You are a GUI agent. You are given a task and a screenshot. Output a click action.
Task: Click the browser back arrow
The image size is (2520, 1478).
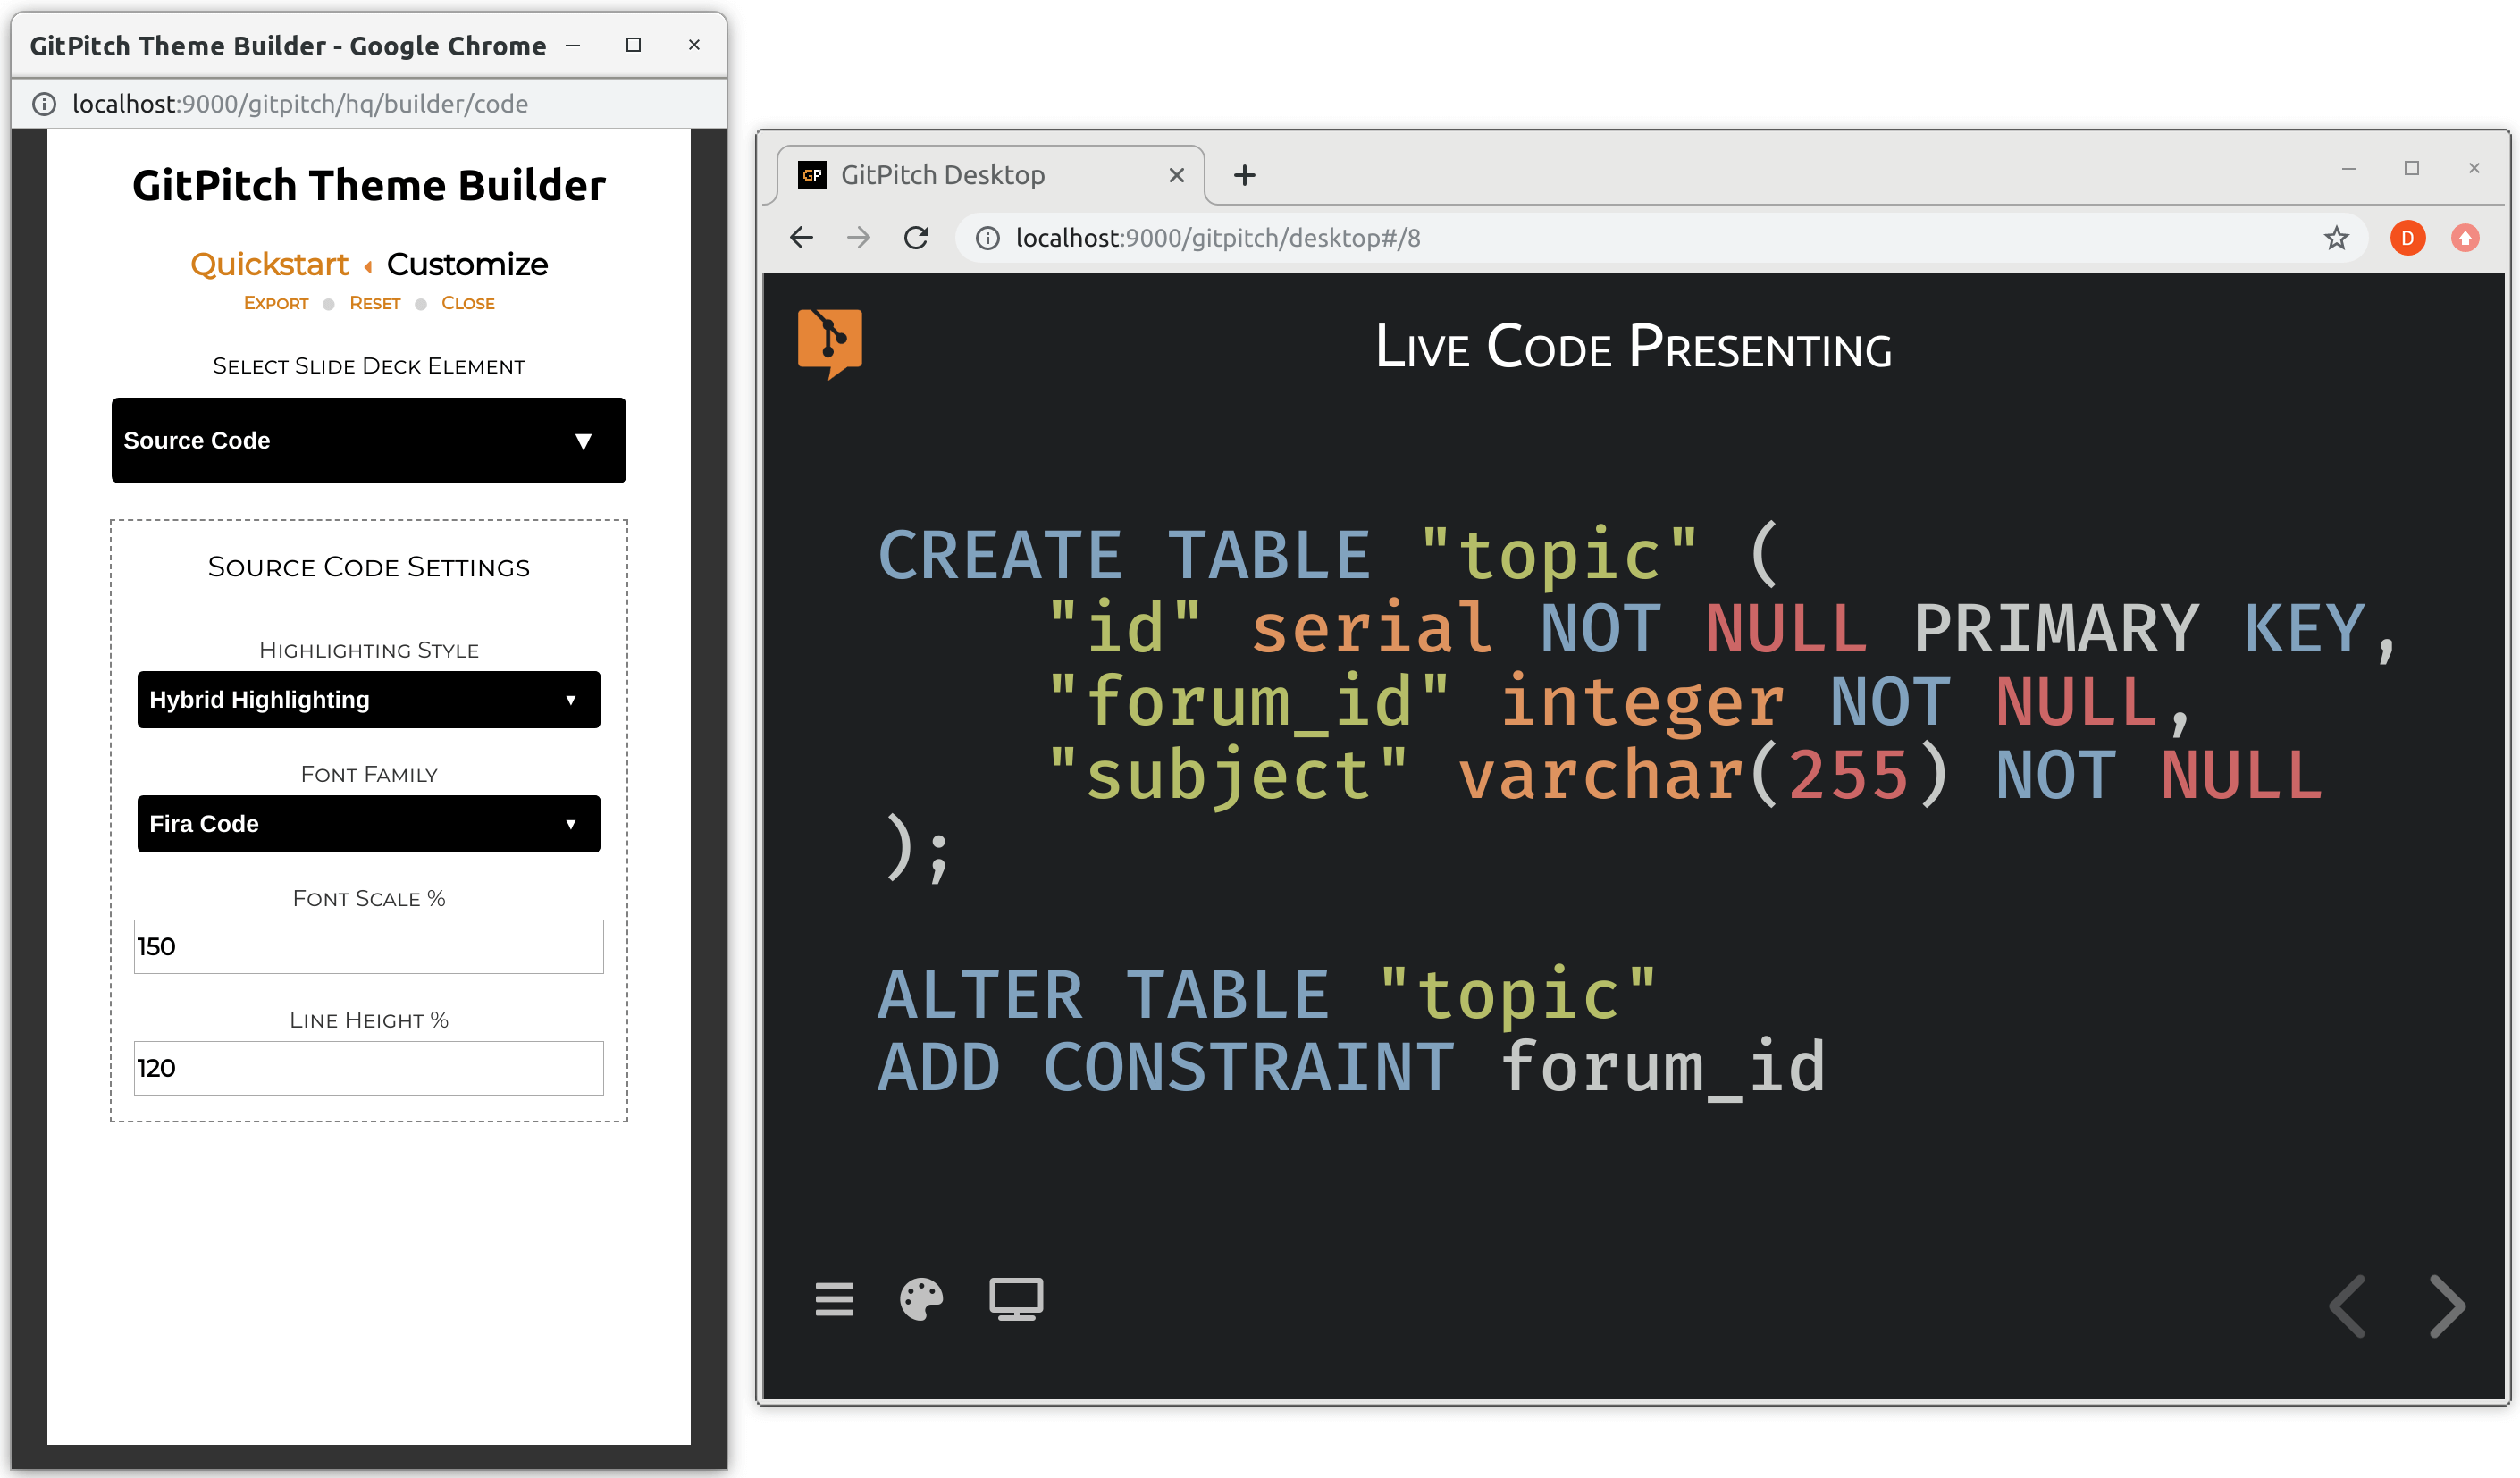(801, 238)
